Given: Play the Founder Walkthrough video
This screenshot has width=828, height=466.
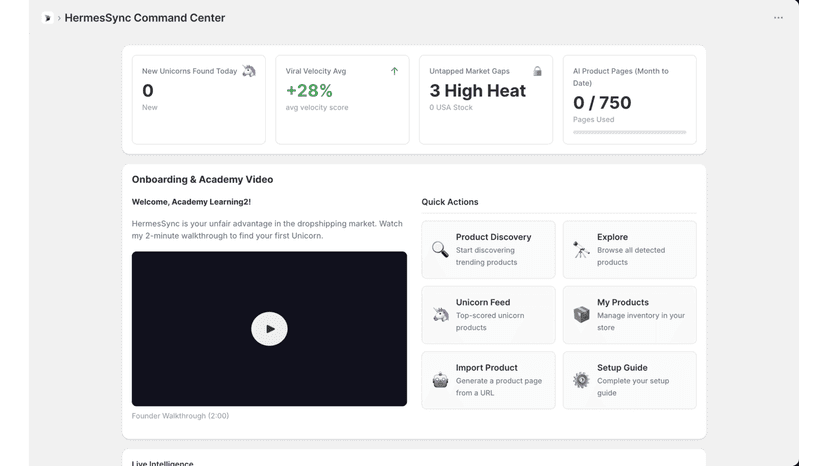Looking at the screenshot, I should (x=269, y=329).
